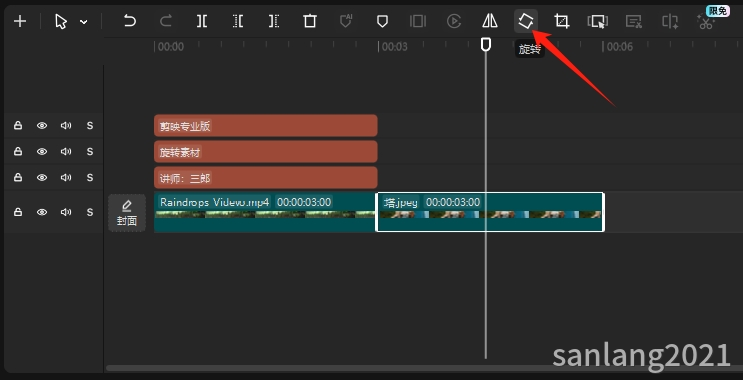Click the playhead handle on the ruler
Screen dimensions: 743x380
tap(485, 45)
